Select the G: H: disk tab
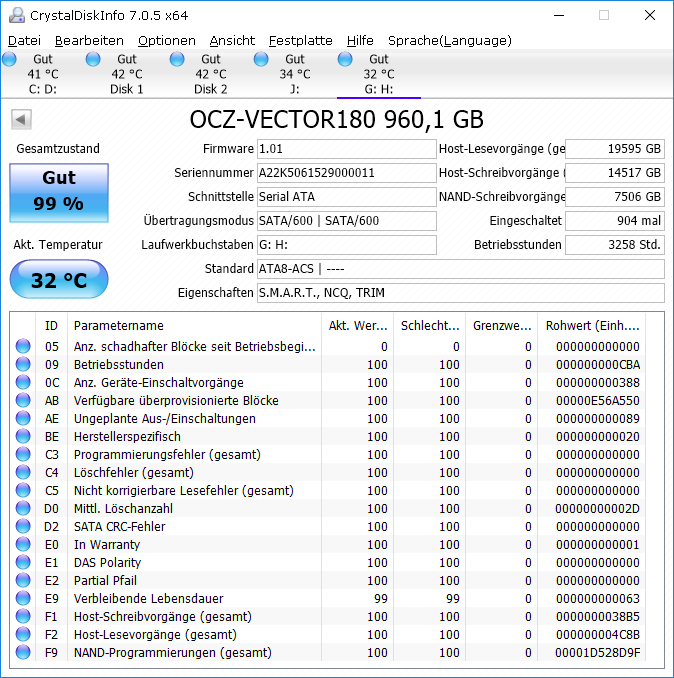674x678 pixels. tap(379, 74)
